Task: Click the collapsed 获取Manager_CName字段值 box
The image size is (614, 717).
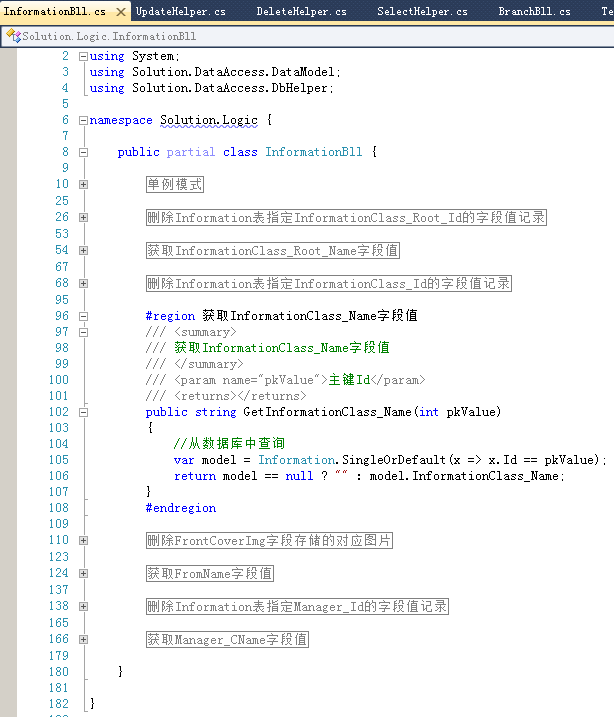Action: [227, 639]
